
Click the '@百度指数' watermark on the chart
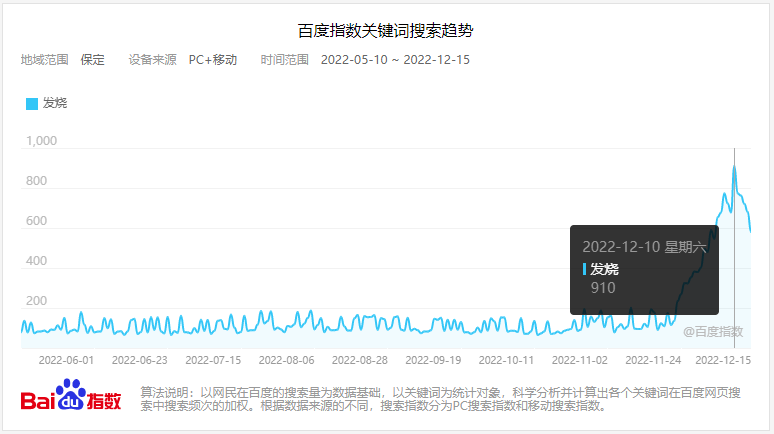click(713, 331)
